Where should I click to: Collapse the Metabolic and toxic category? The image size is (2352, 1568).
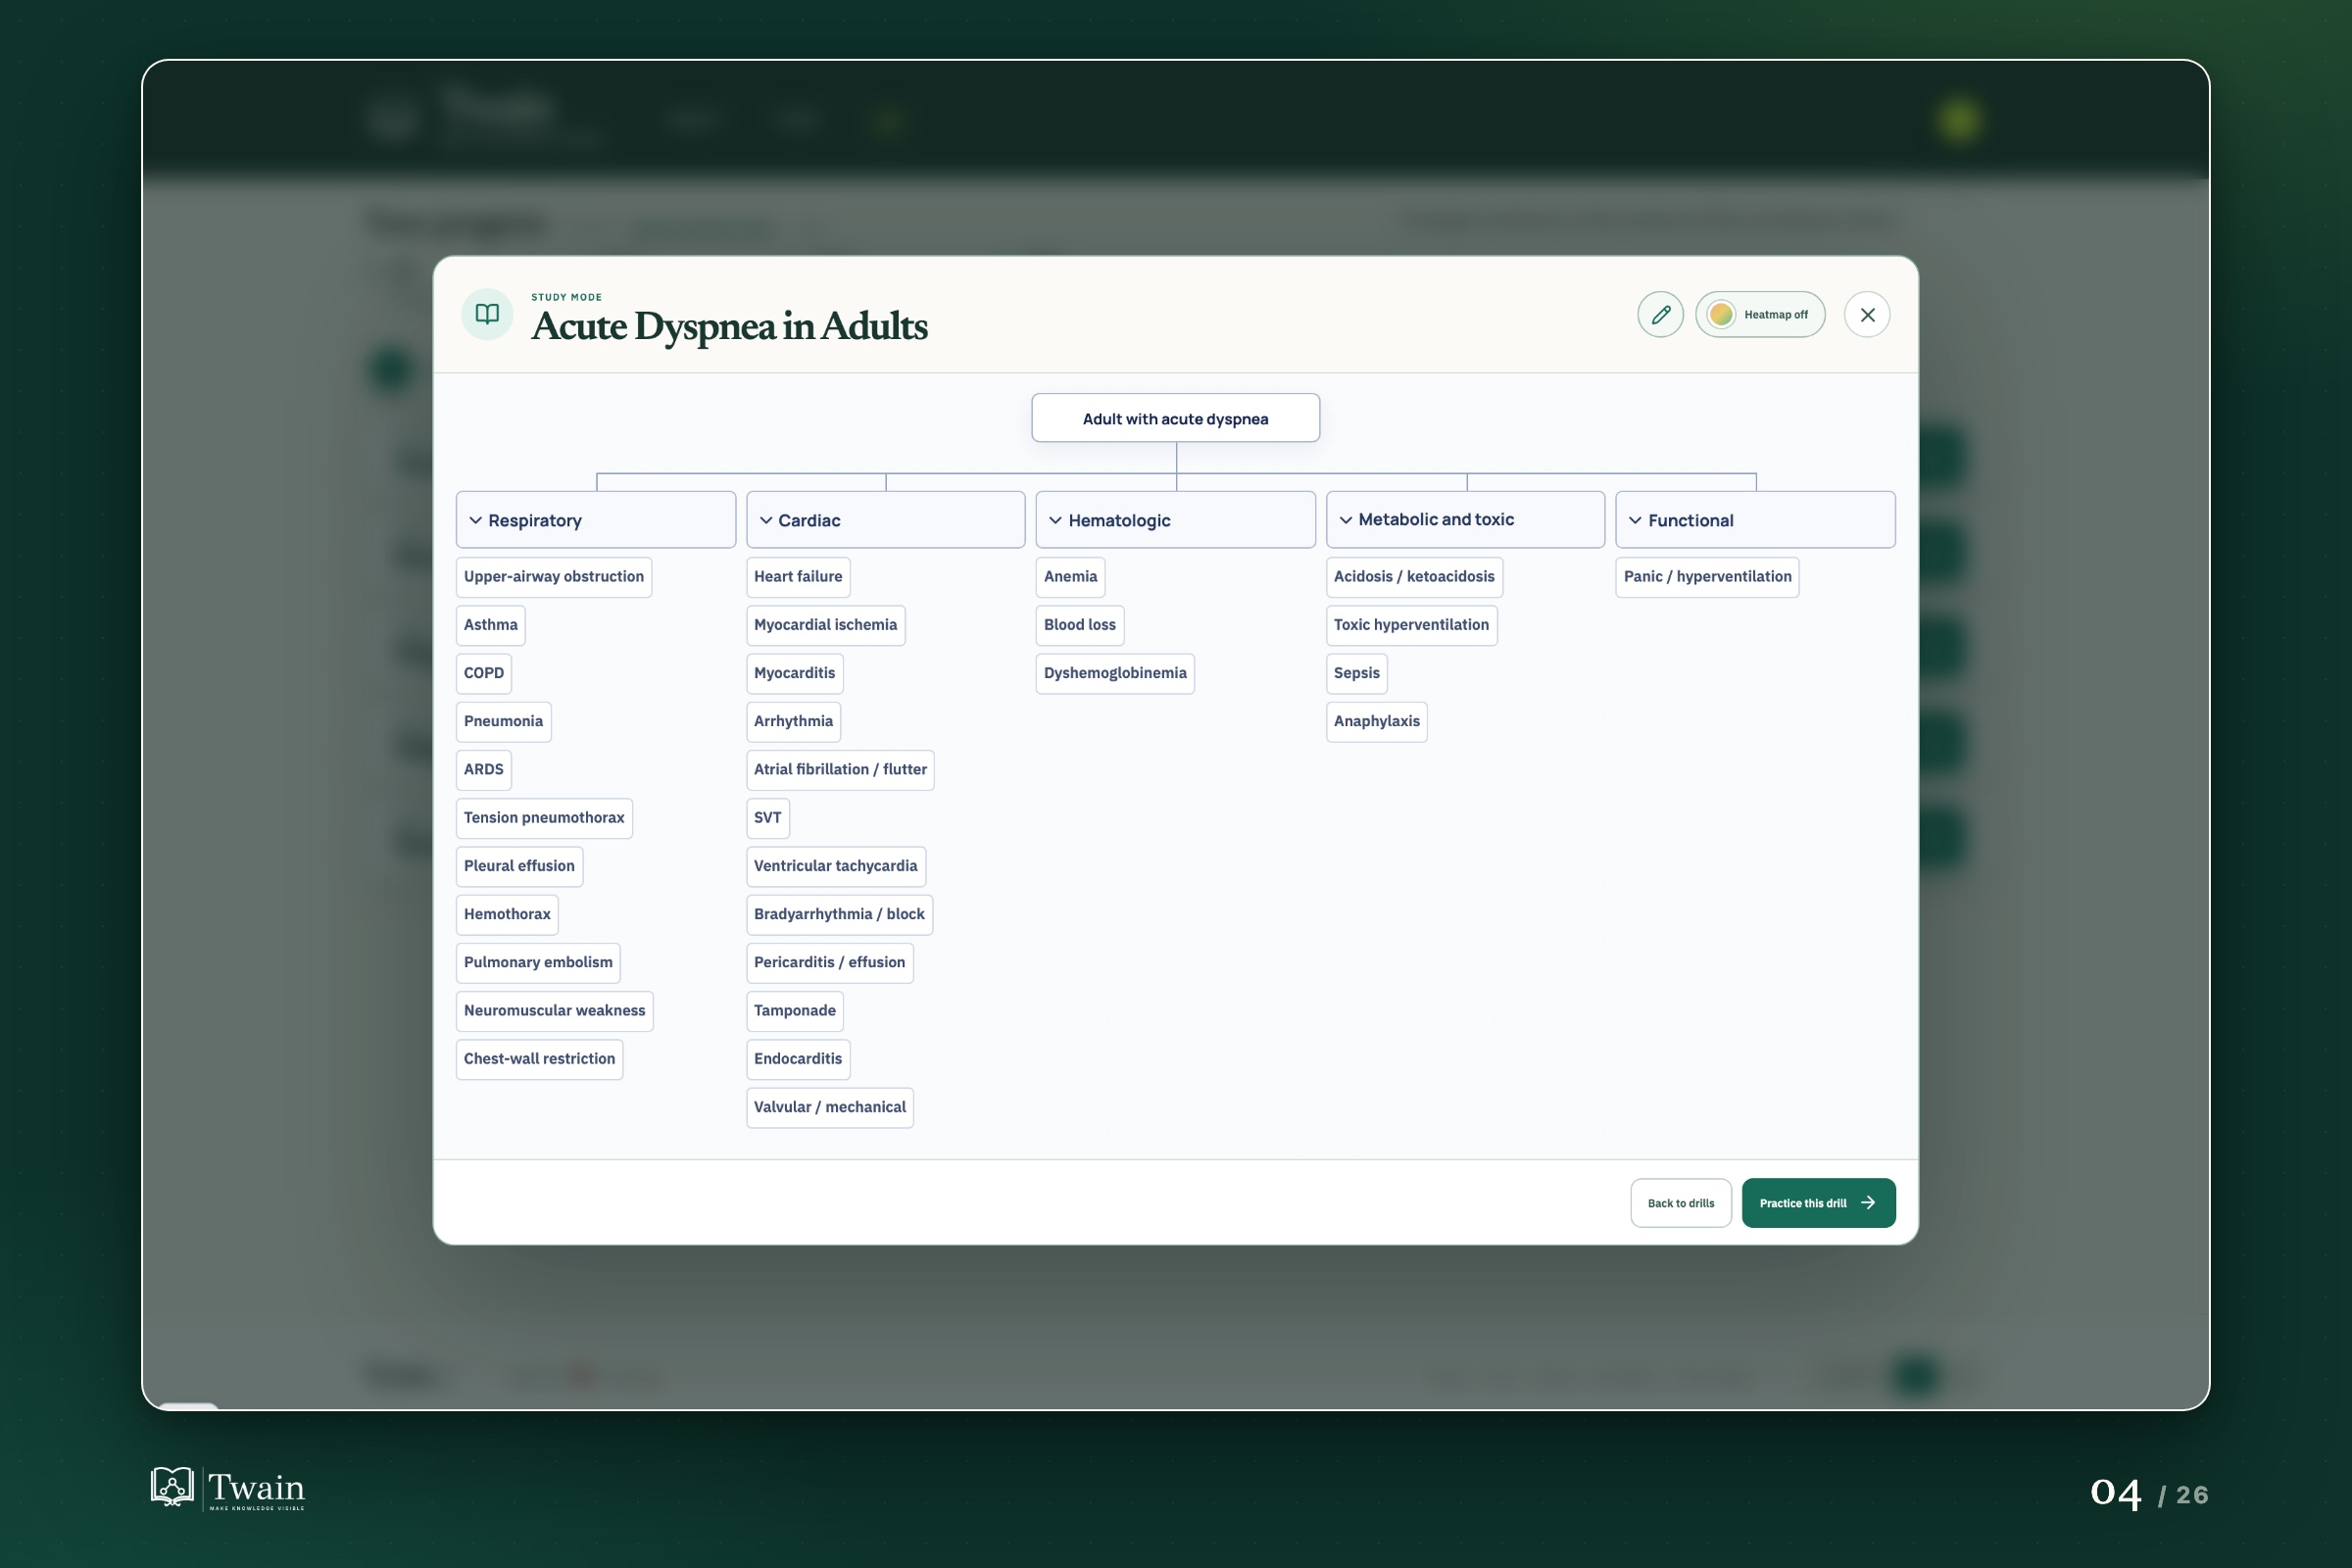(1466, 520)
